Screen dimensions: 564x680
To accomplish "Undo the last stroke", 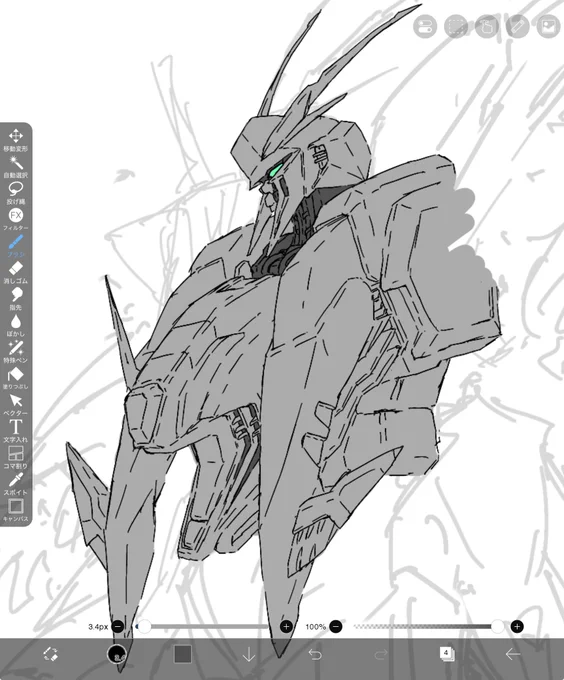I will pos(315,654).
